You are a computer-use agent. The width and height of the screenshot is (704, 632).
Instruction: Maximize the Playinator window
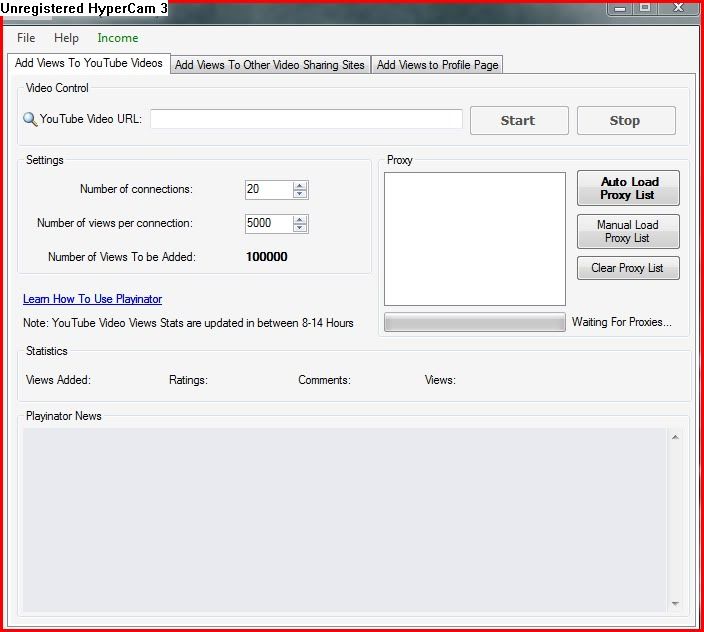[x=645, y=9]
